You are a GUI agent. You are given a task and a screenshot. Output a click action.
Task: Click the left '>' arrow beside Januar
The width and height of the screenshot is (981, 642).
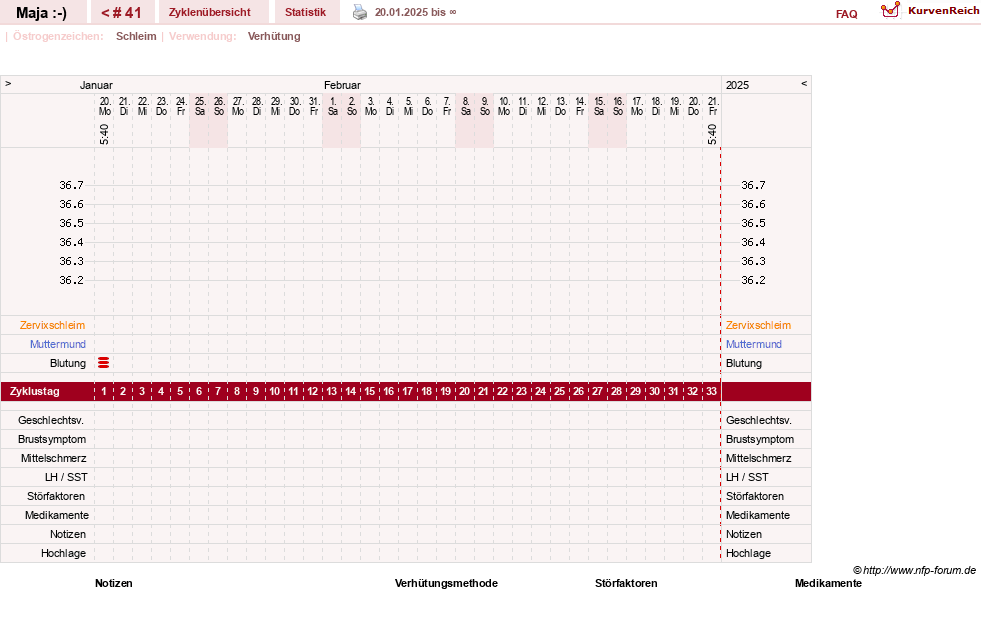click(x=8, y=83)
